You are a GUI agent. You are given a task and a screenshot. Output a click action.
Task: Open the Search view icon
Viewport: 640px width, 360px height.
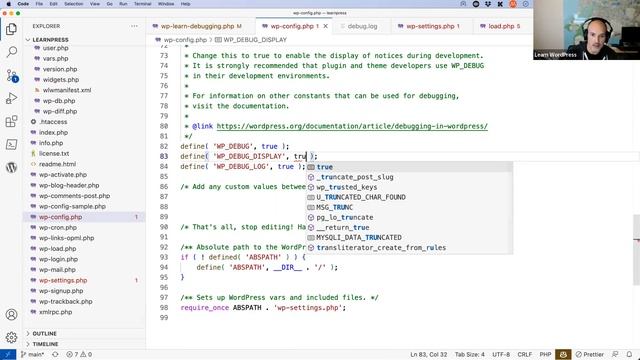(11, 52)
